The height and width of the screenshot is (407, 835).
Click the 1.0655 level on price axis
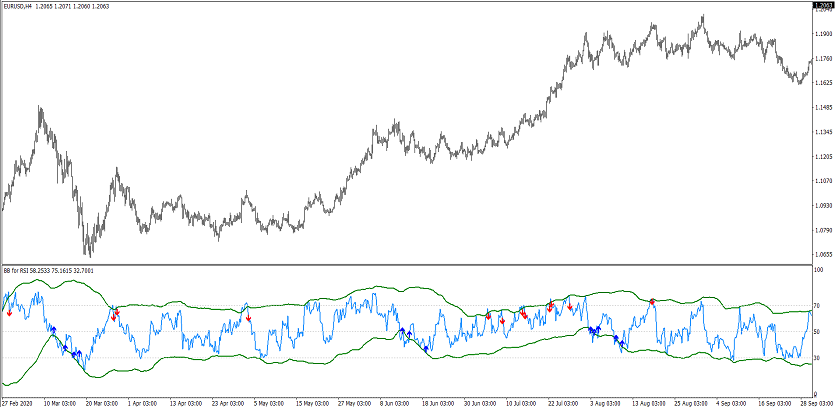point(823,255)
